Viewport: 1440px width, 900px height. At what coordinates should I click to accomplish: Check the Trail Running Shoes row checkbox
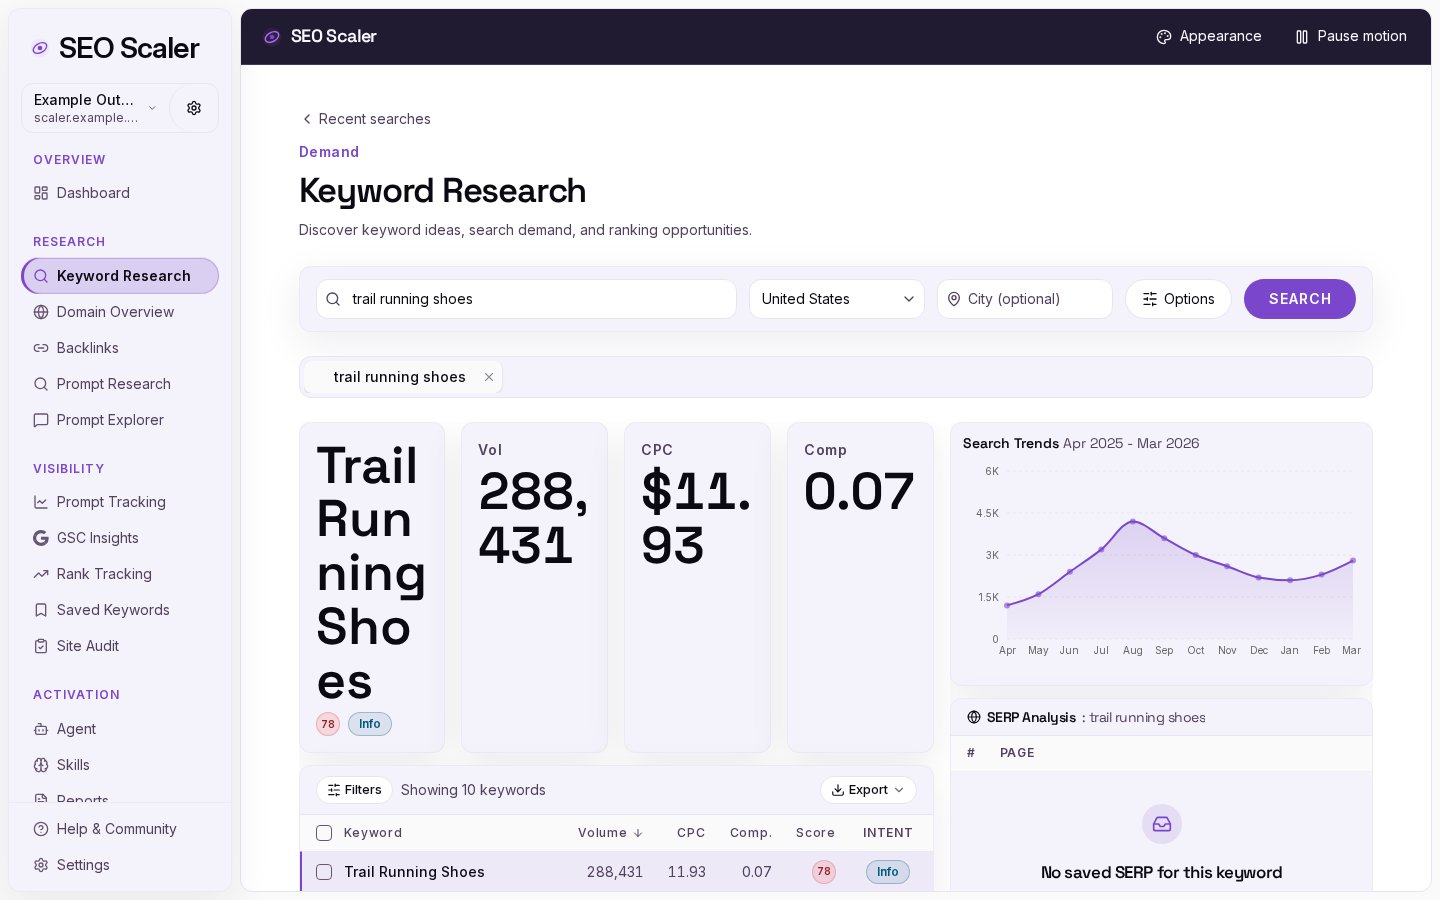click(324, 872)
